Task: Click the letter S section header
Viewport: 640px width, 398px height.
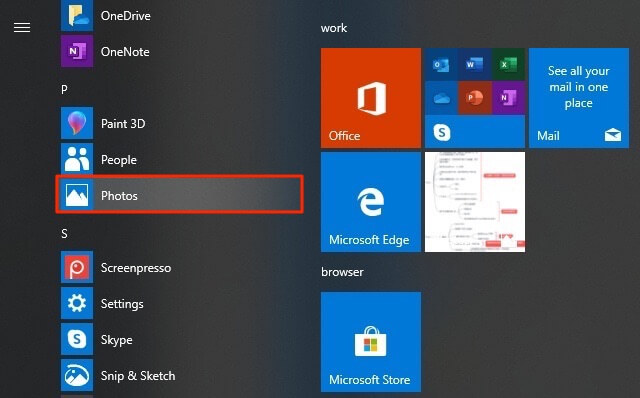Action: click(x=64, y=233)
